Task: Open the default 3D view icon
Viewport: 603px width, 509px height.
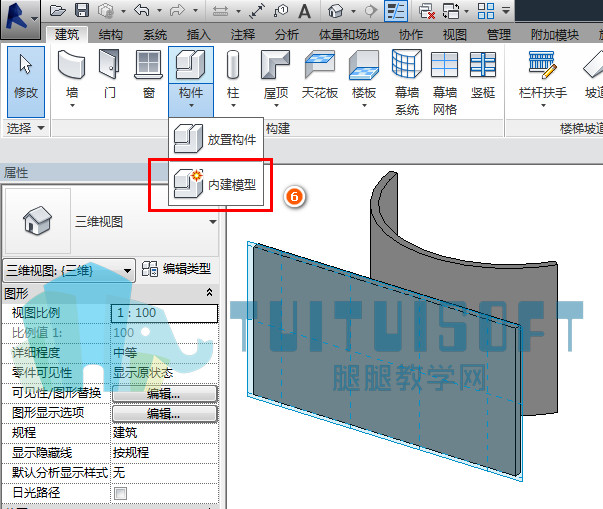Action: (335, 11)
